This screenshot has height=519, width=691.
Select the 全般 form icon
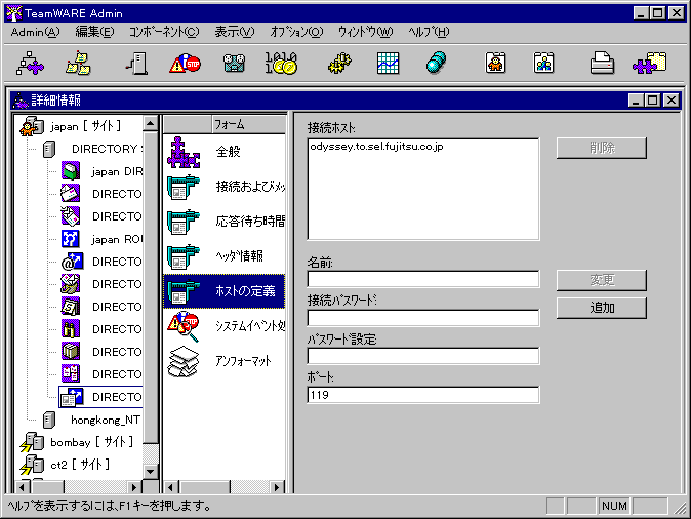pyautogui.click(x=183, y=152)
